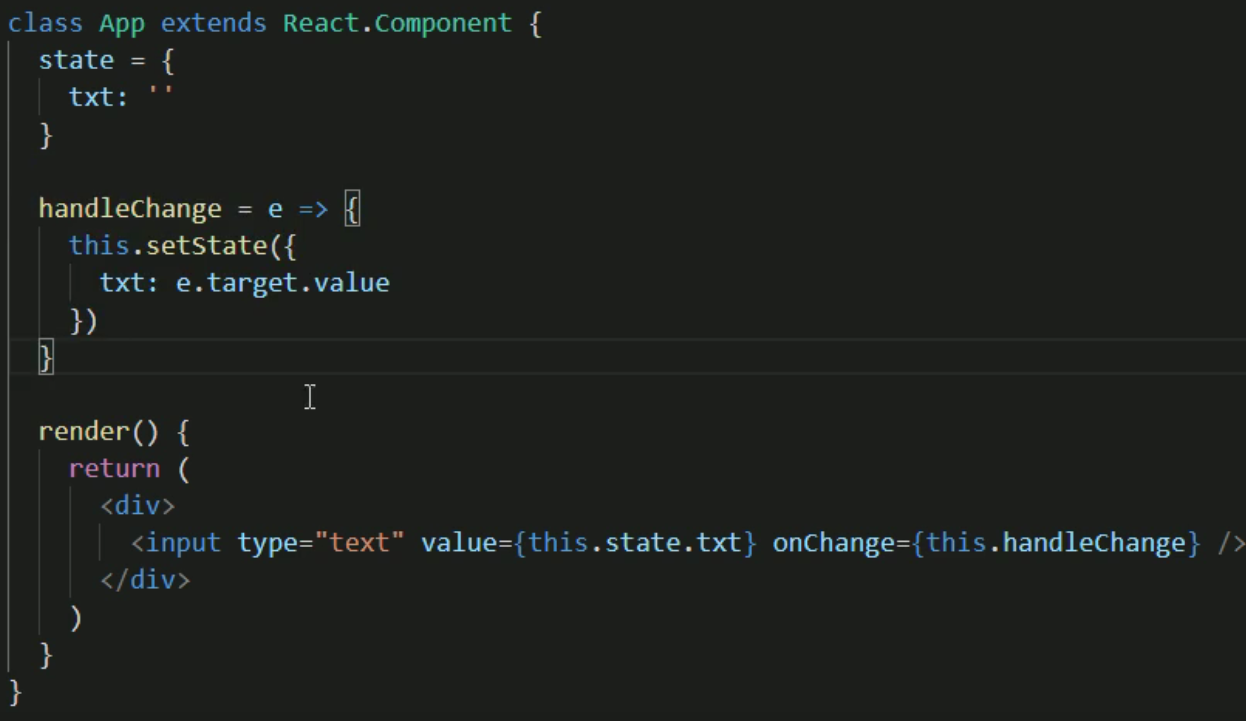Click "handleChange" in the arrow function definition
Viewport: 1246px width, 721px height.
[130, 209]
